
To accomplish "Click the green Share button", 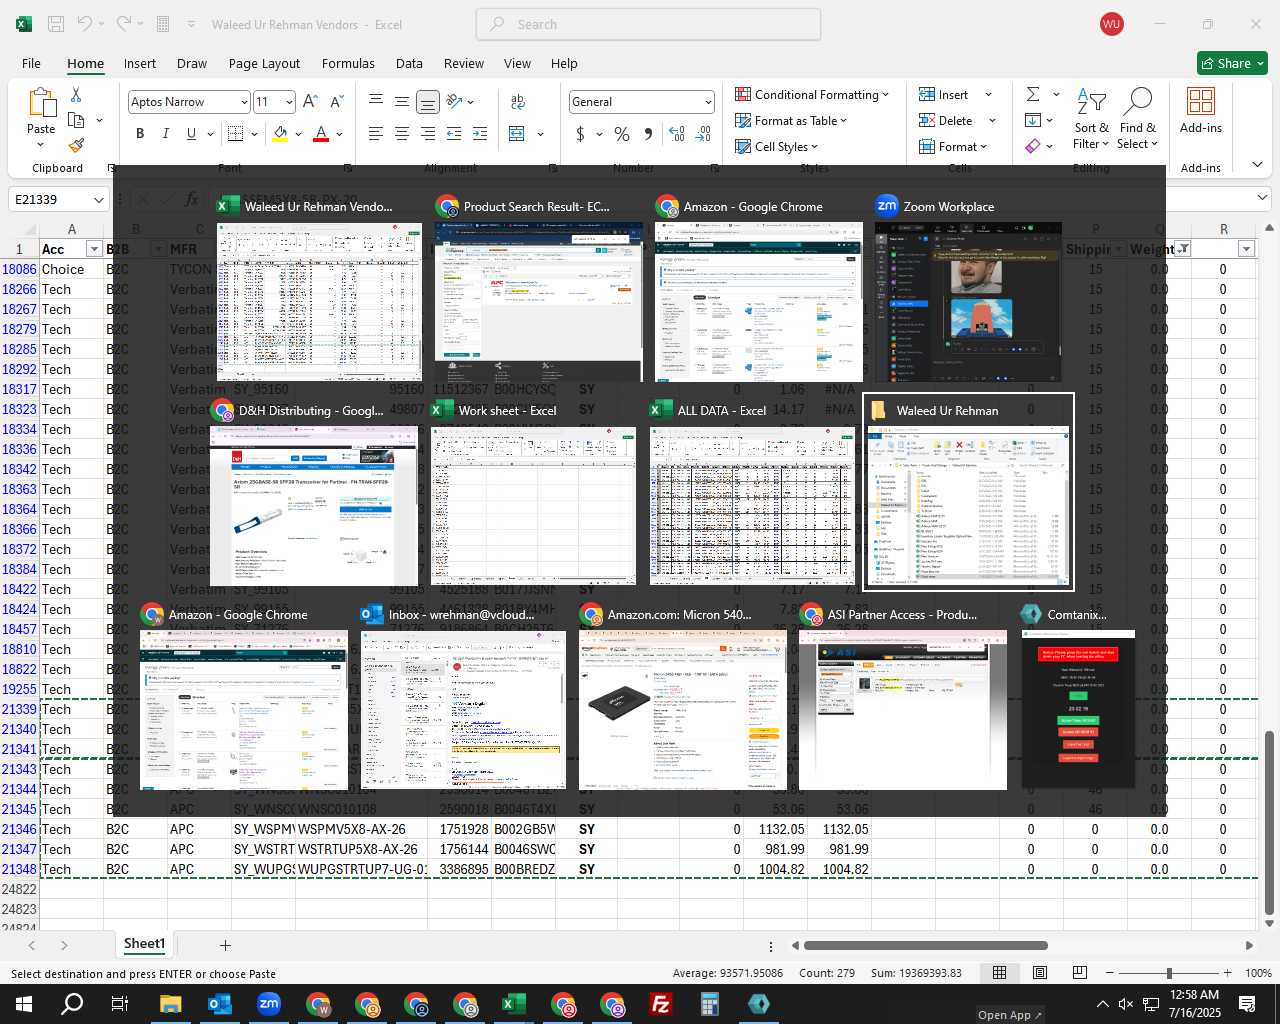I will [1232, 63].
